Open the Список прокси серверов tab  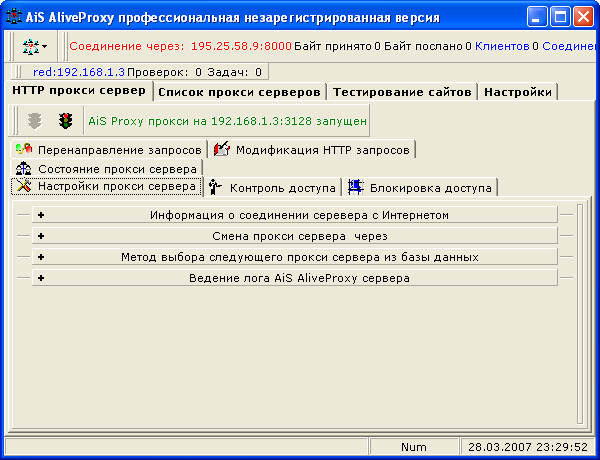tap(239, 92)
